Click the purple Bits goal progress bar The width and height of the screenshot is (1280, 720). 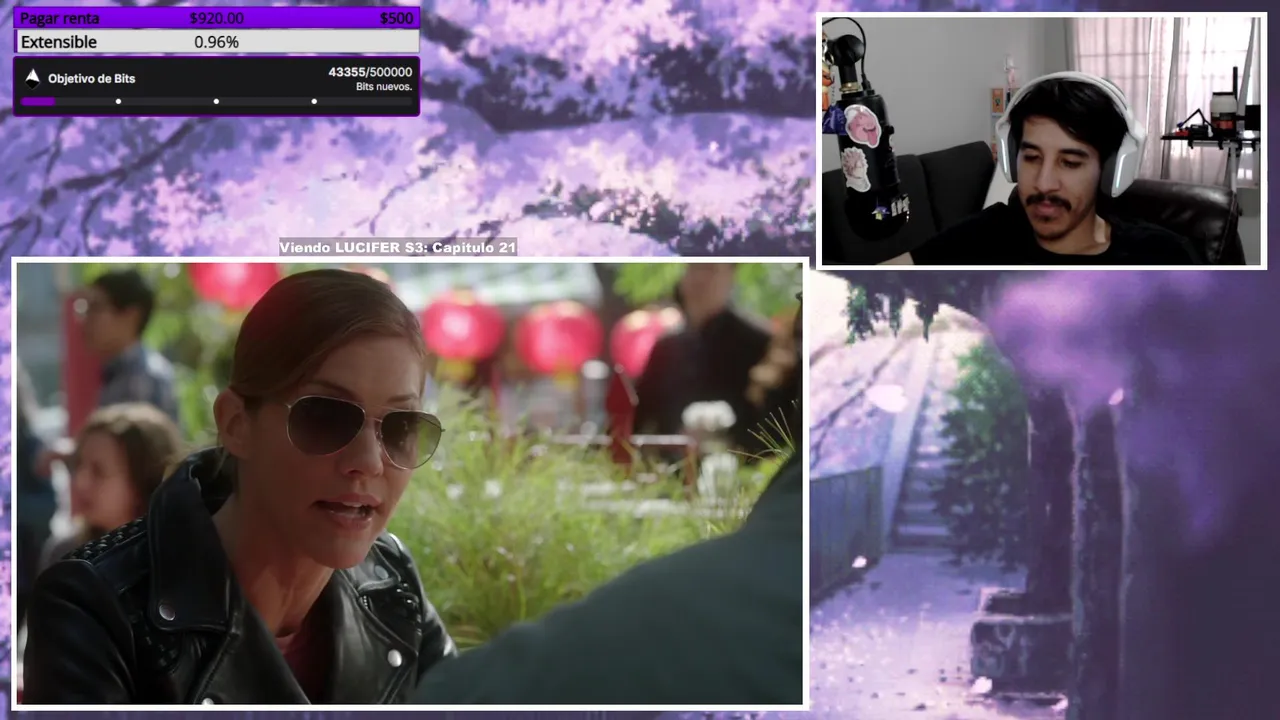[x=216, y=101]
